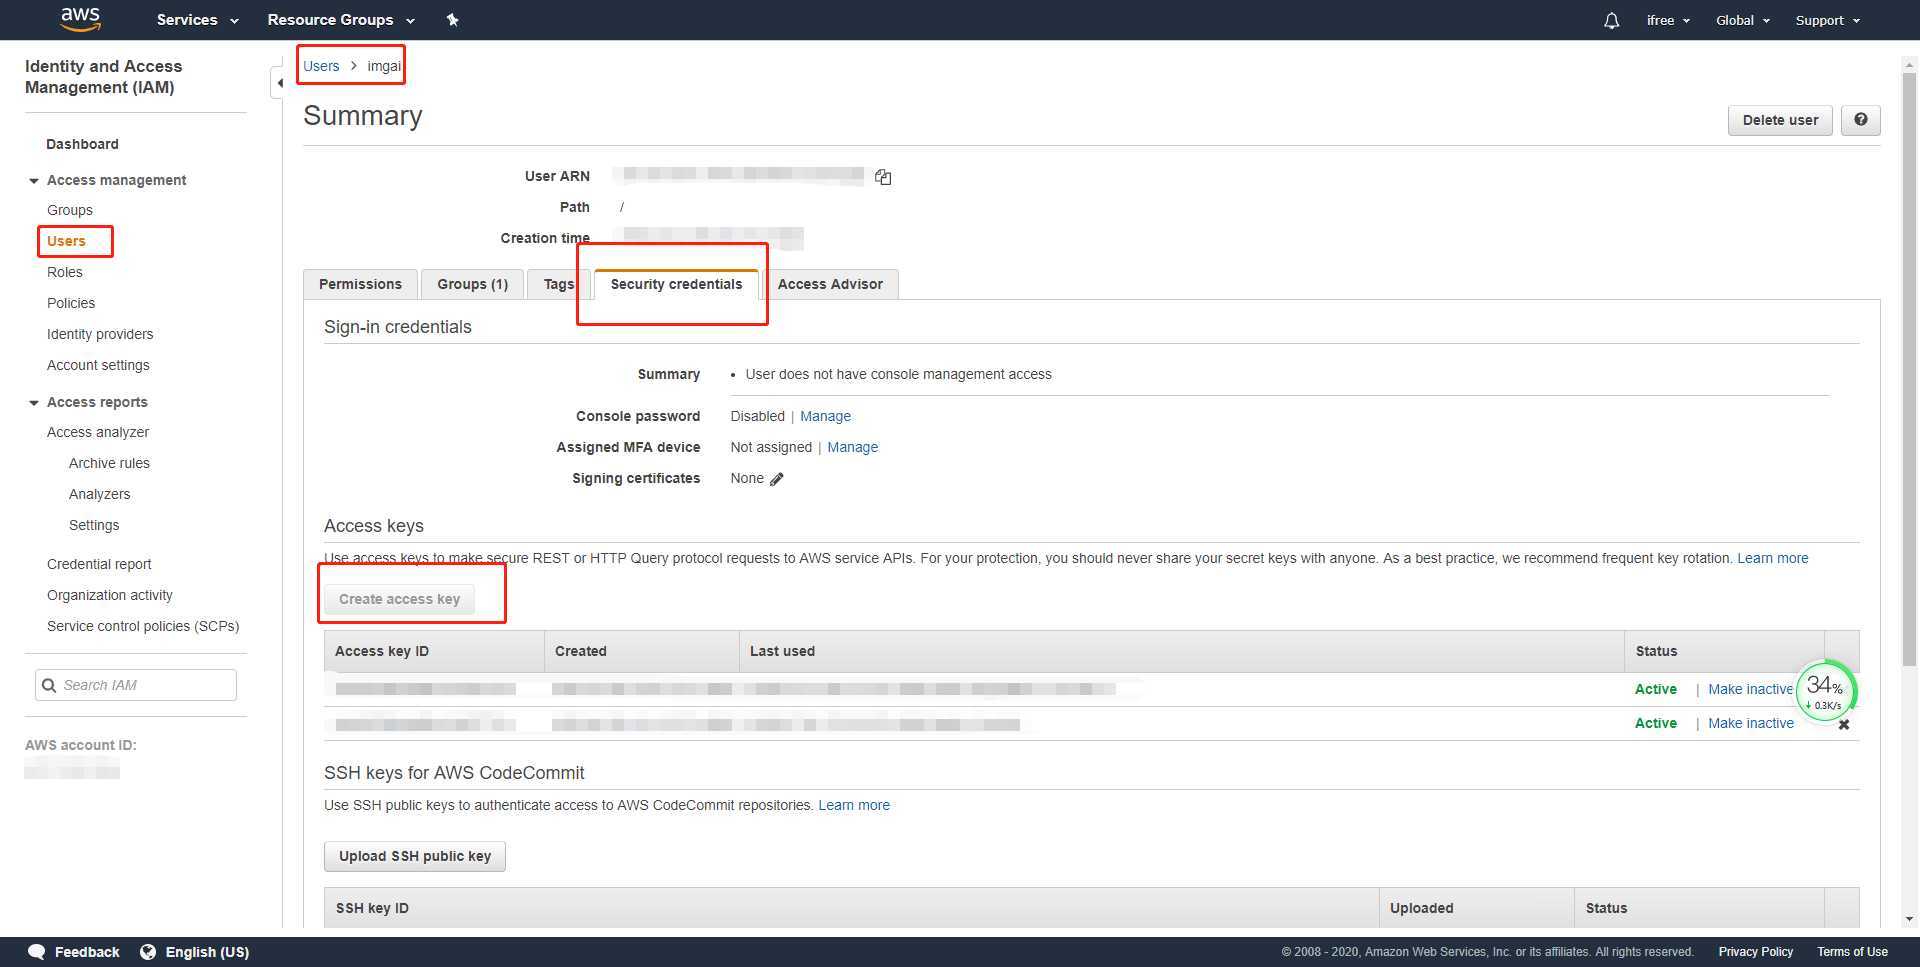Image resolution: width=1920 pixels, height=967 pixels.
Task: Open the Support dropdown menu
Action: pos(1827,20)
